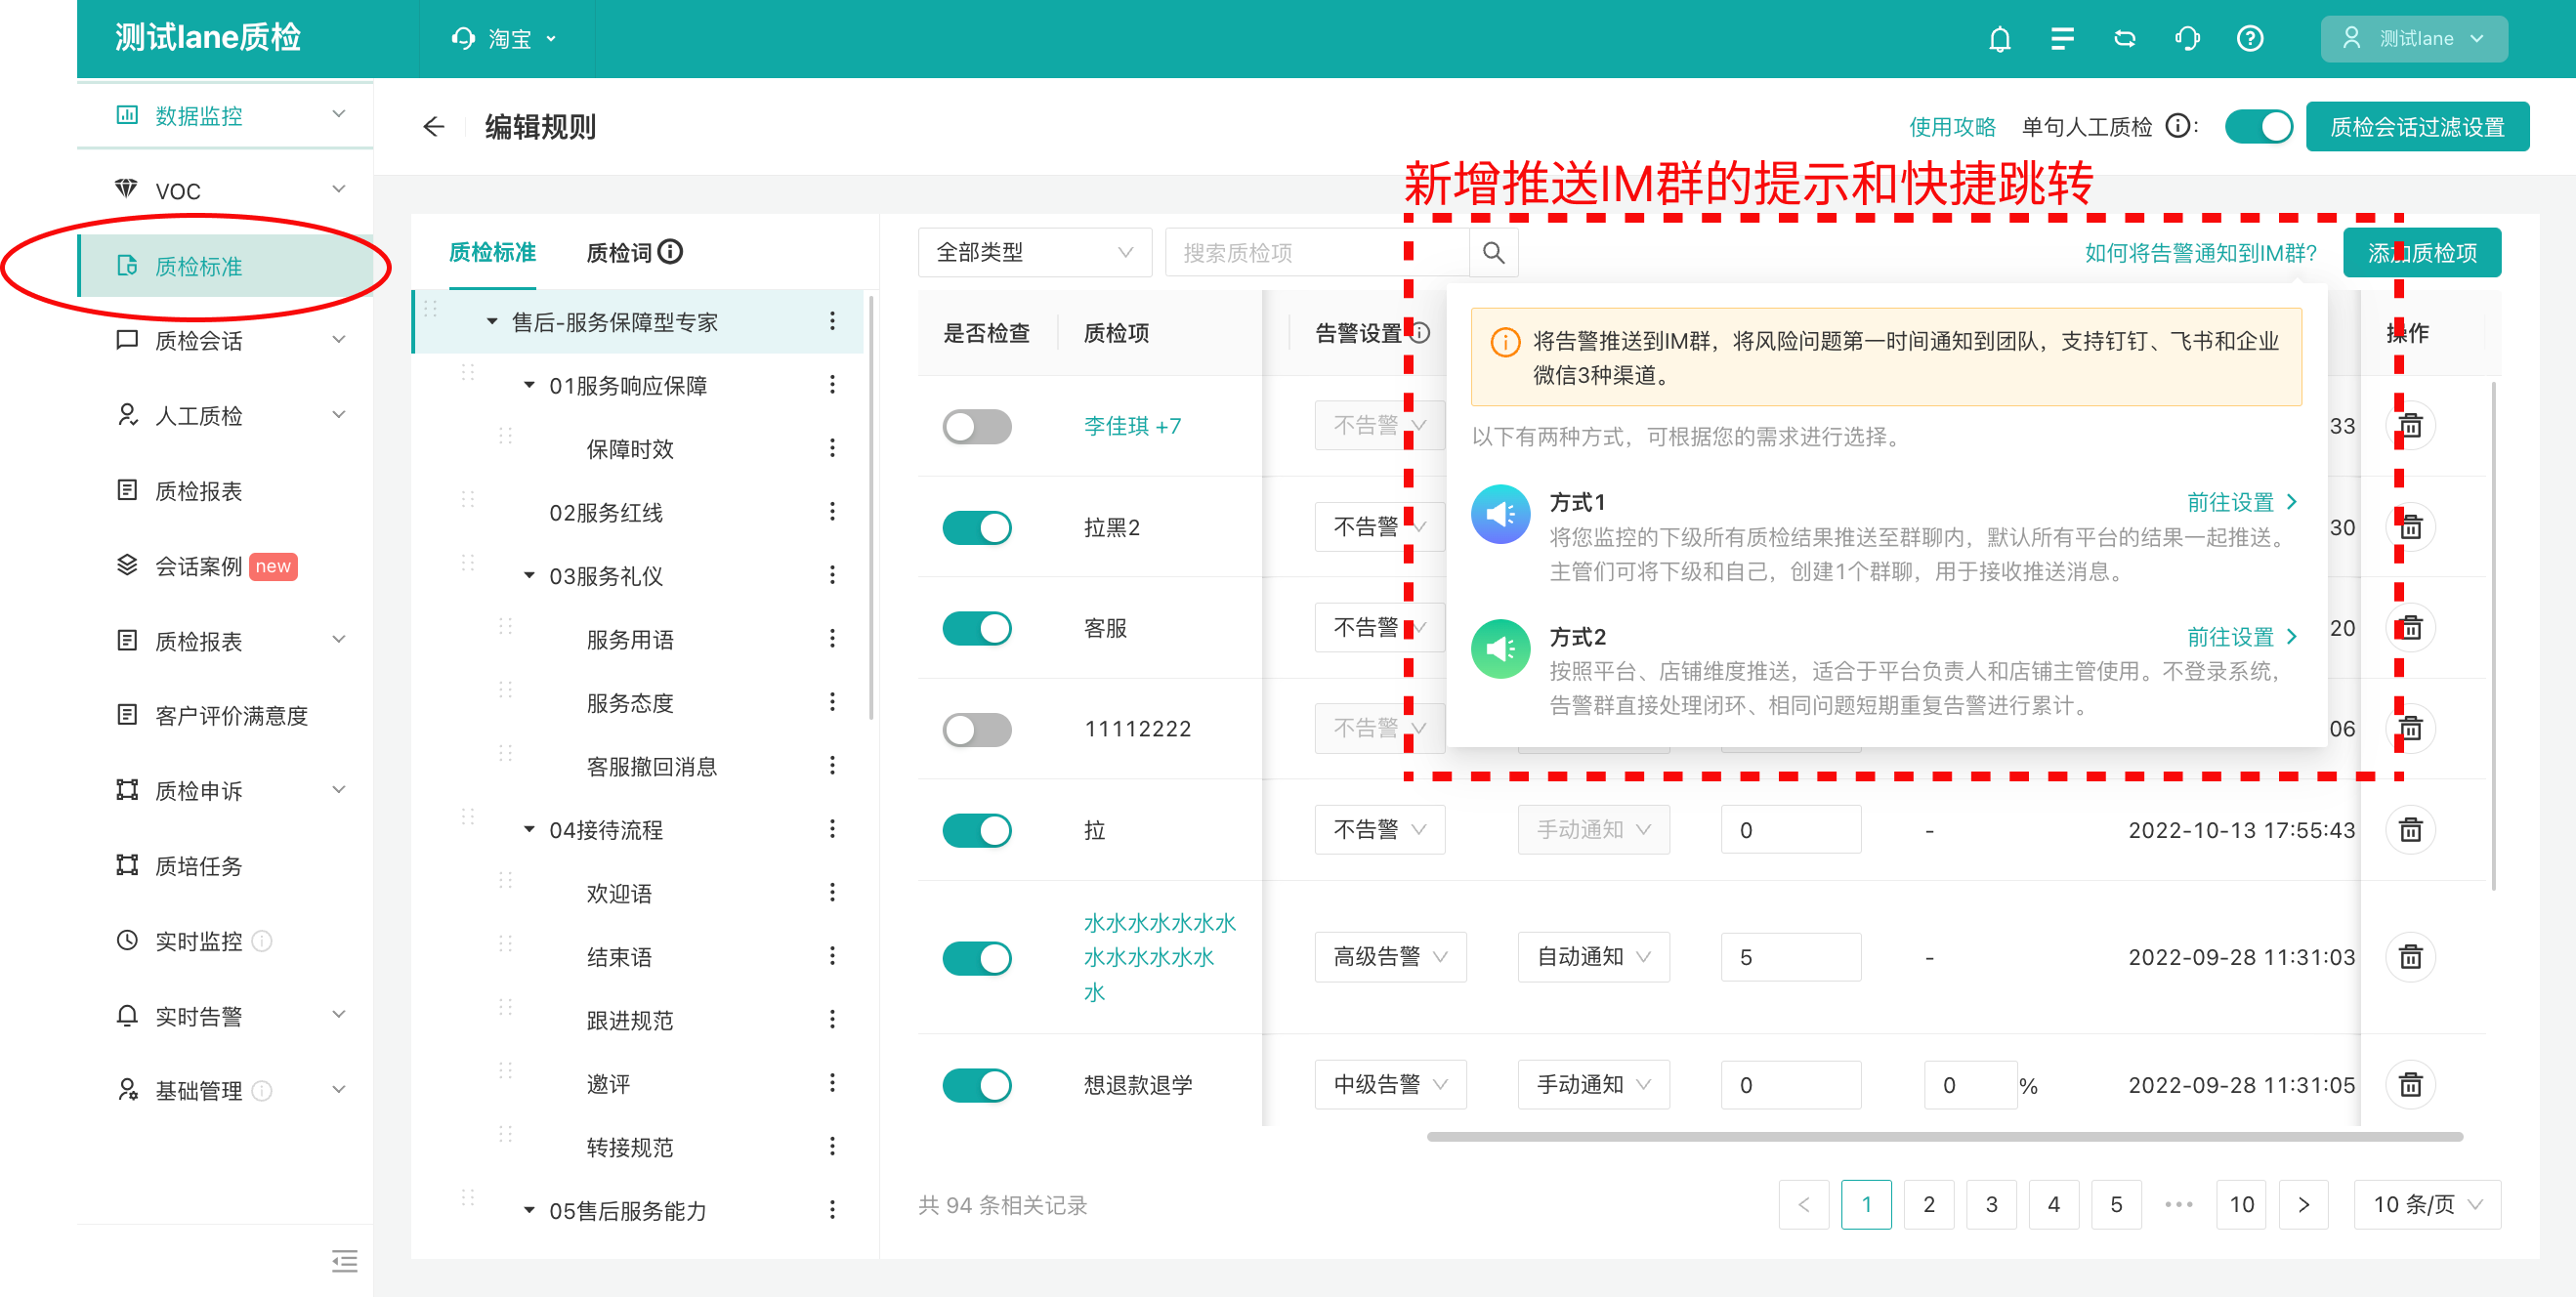Open the 淘宝 platform dropdown
Viewport: 2576px width, 1297px height.
506,39
